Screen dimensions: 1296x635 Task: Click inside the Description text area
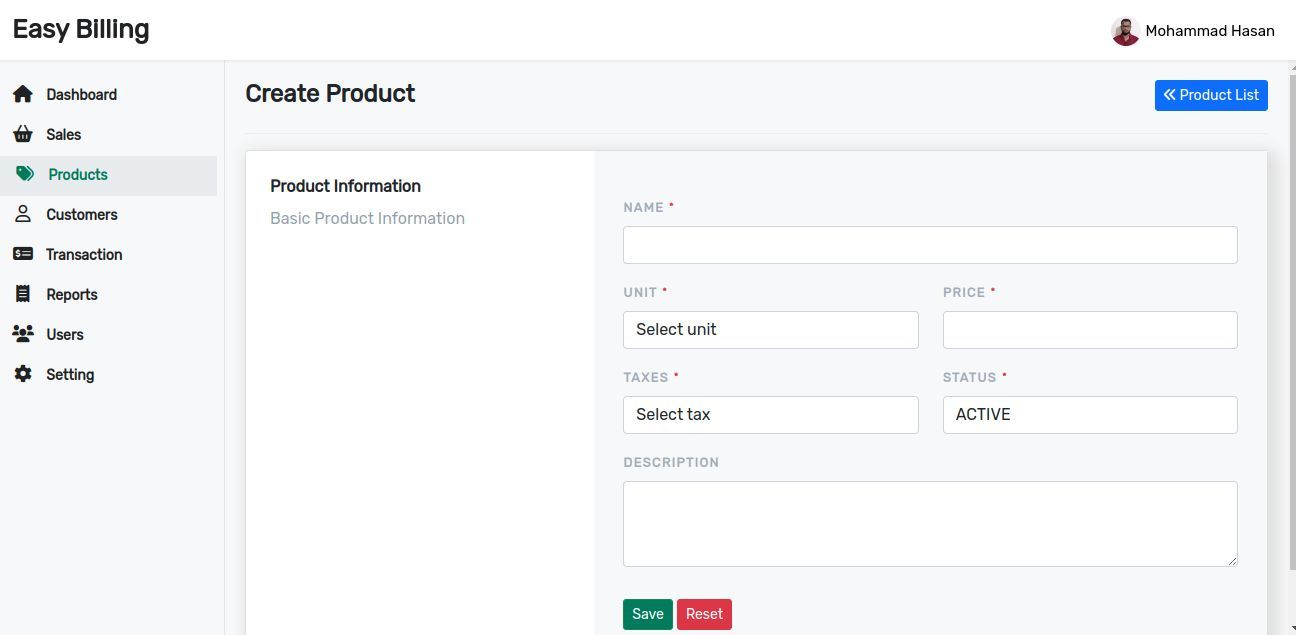[x=930, y=524]
